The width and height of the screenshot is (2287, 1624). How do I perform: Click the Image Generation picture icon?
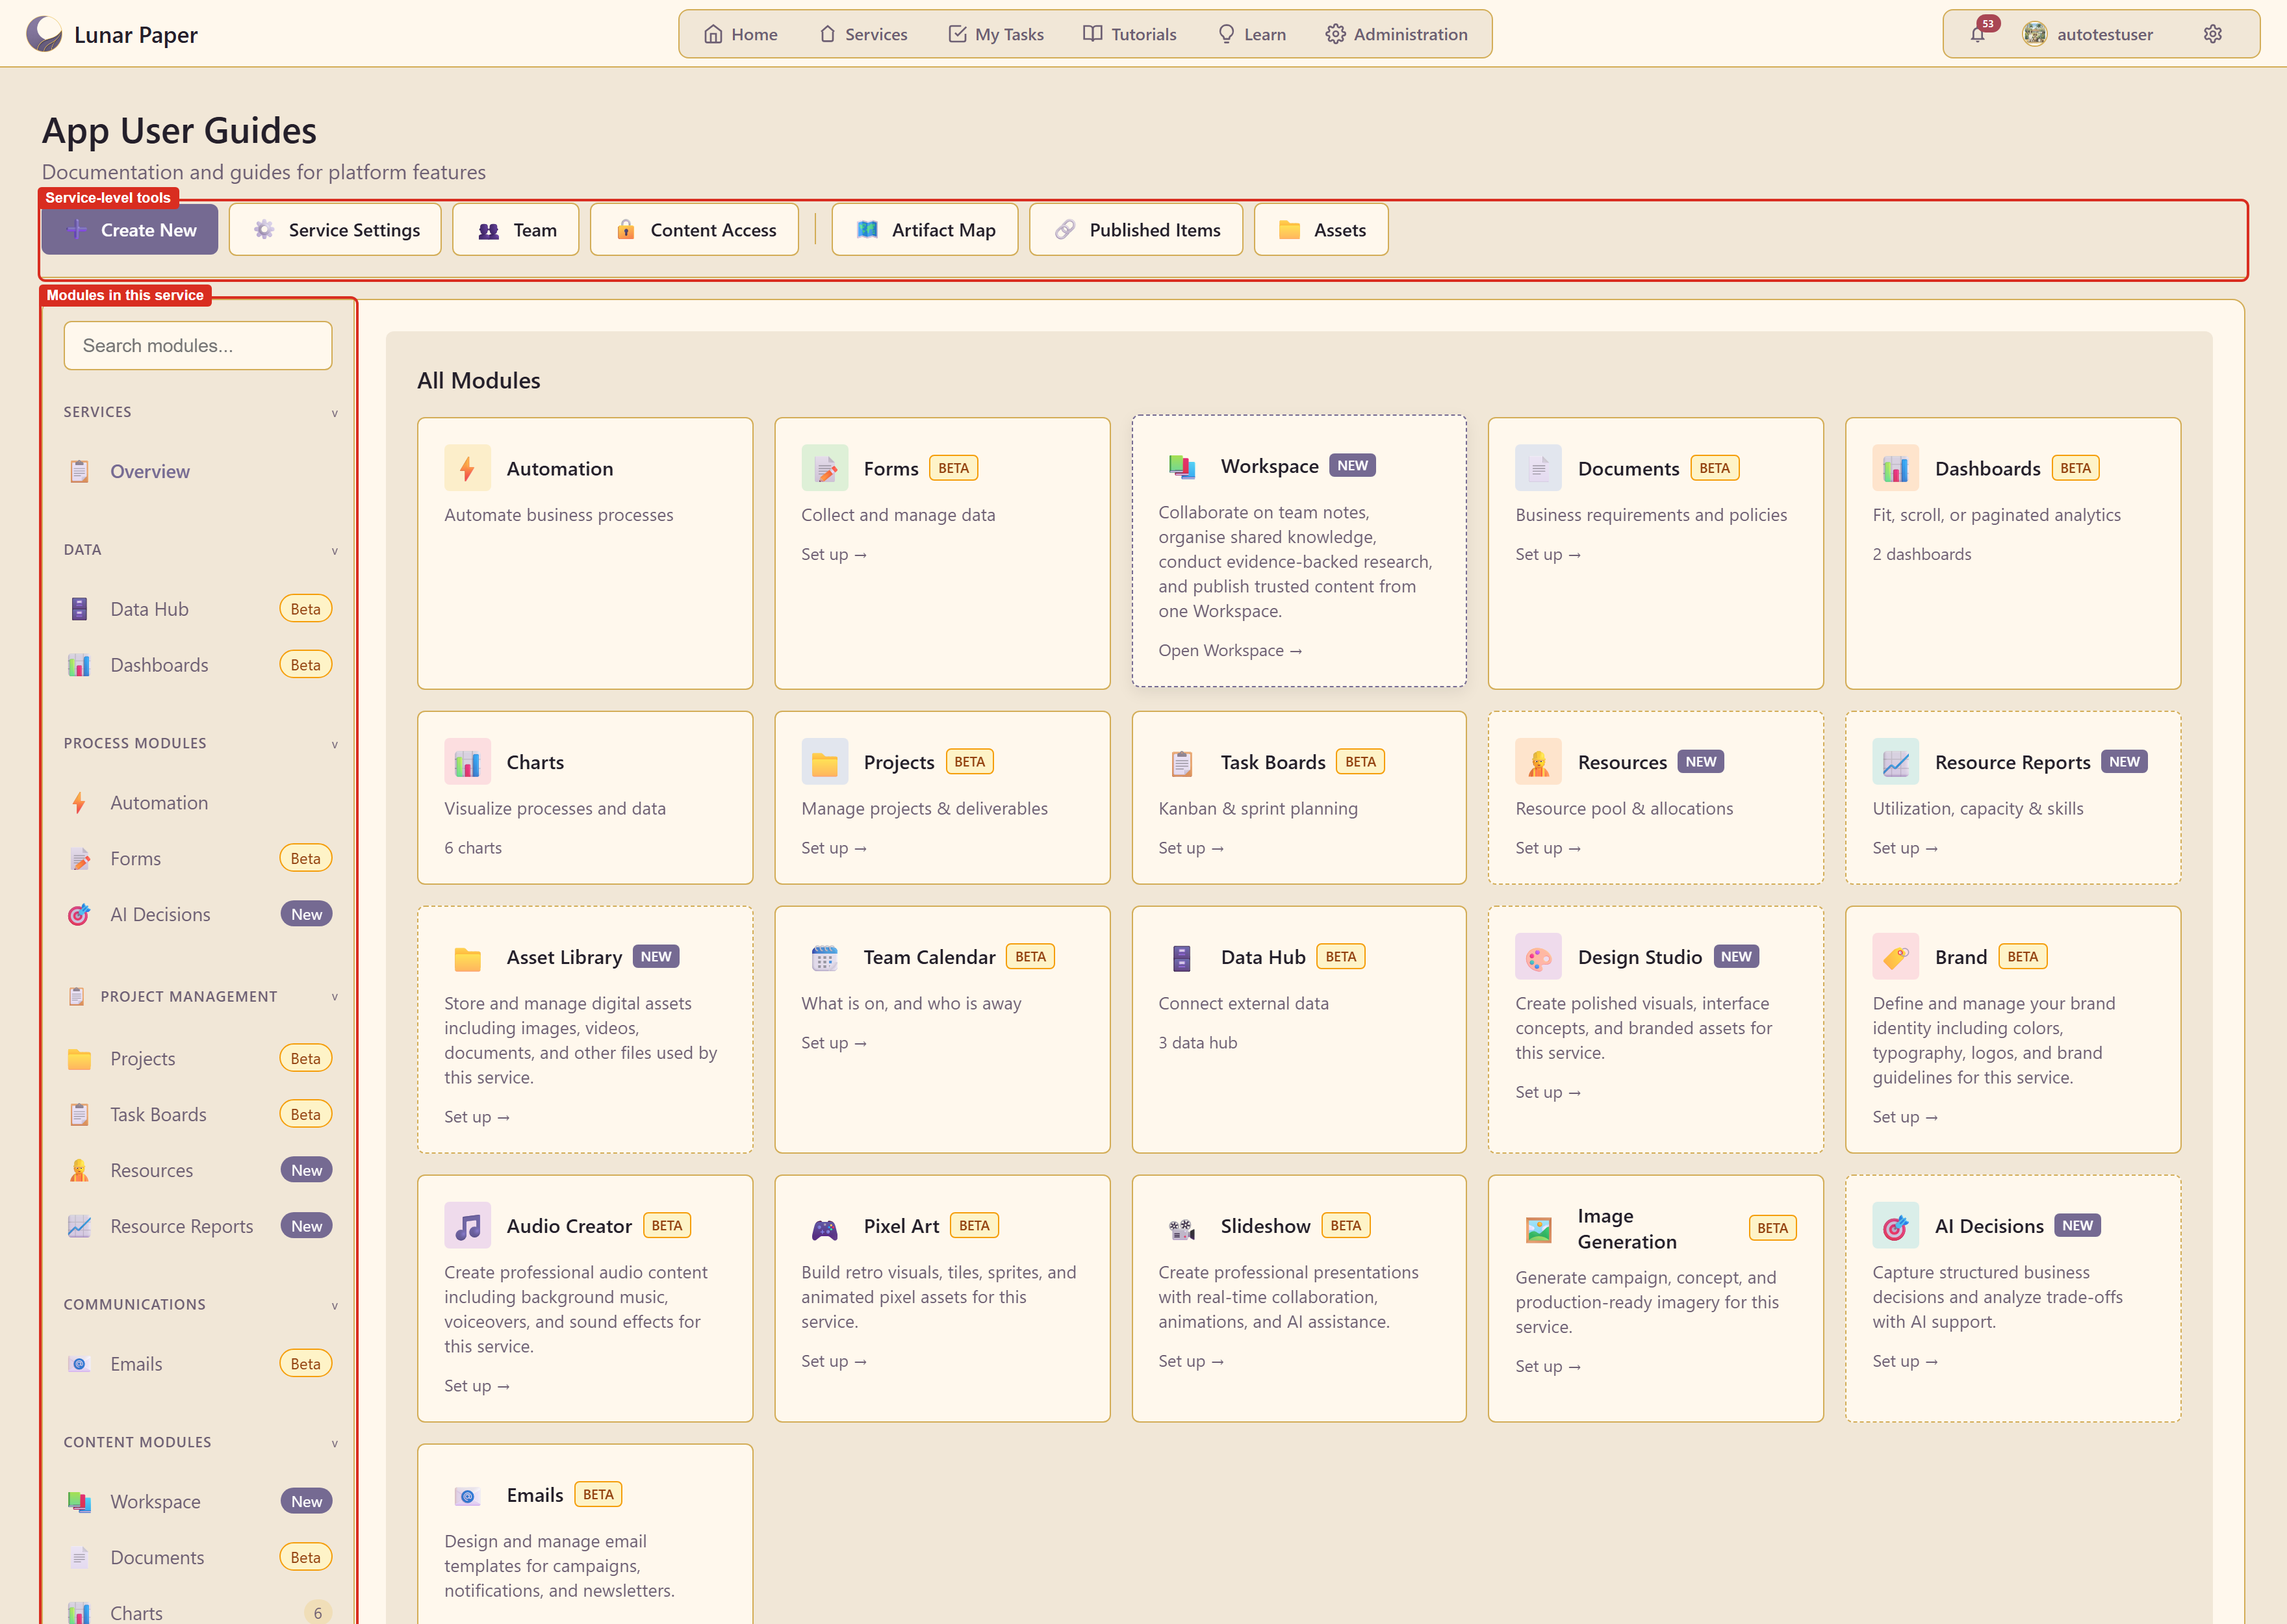pyautogui.click(x=1538, y=1229)
